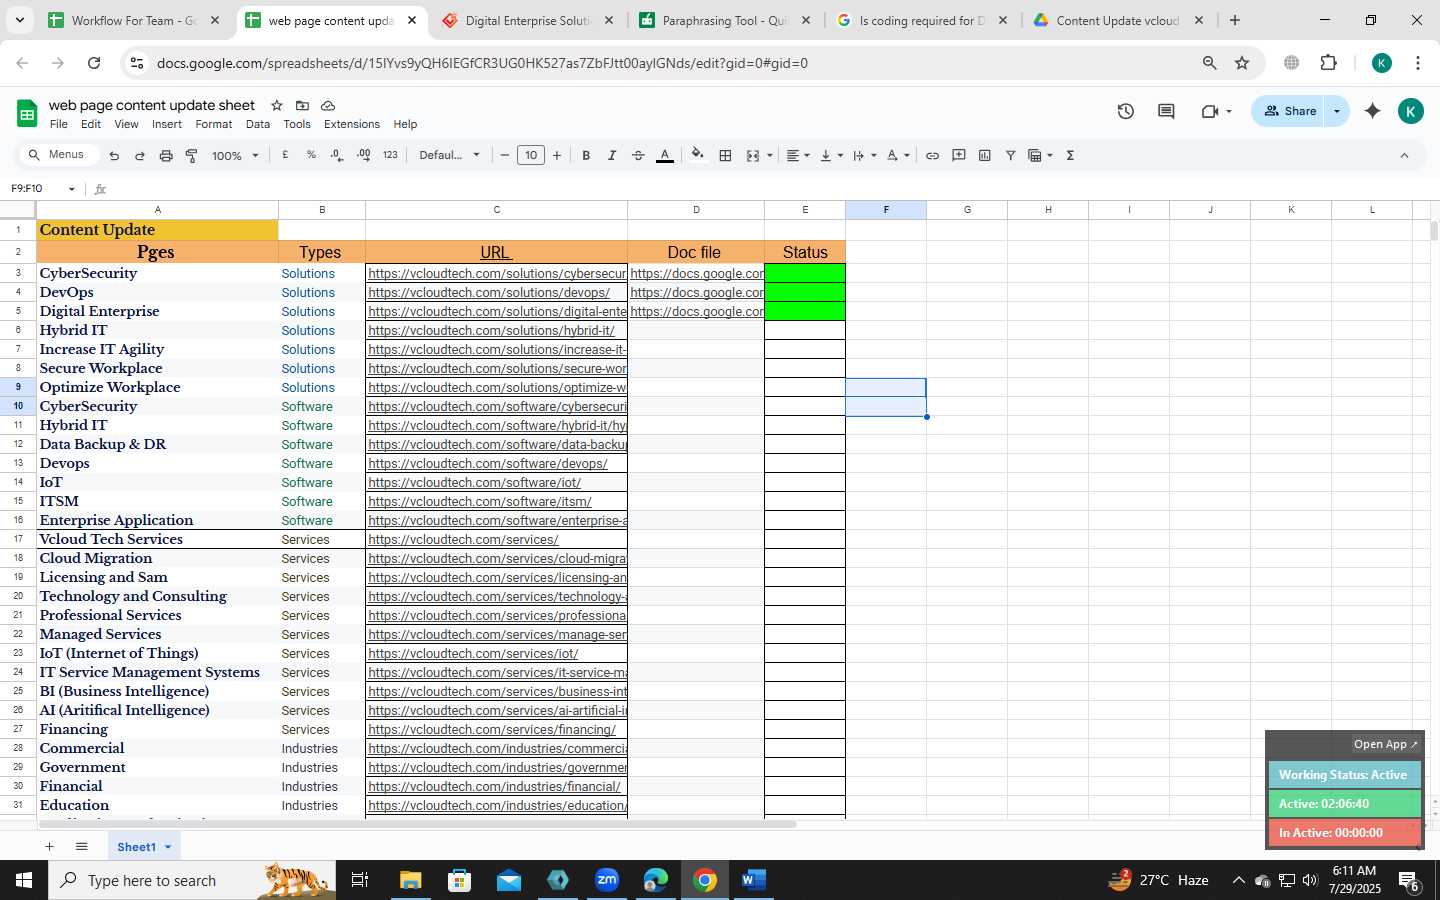Open Zoom app from taskbar
The height and width of the screenshot is (900, 1440).
(607, 880)
